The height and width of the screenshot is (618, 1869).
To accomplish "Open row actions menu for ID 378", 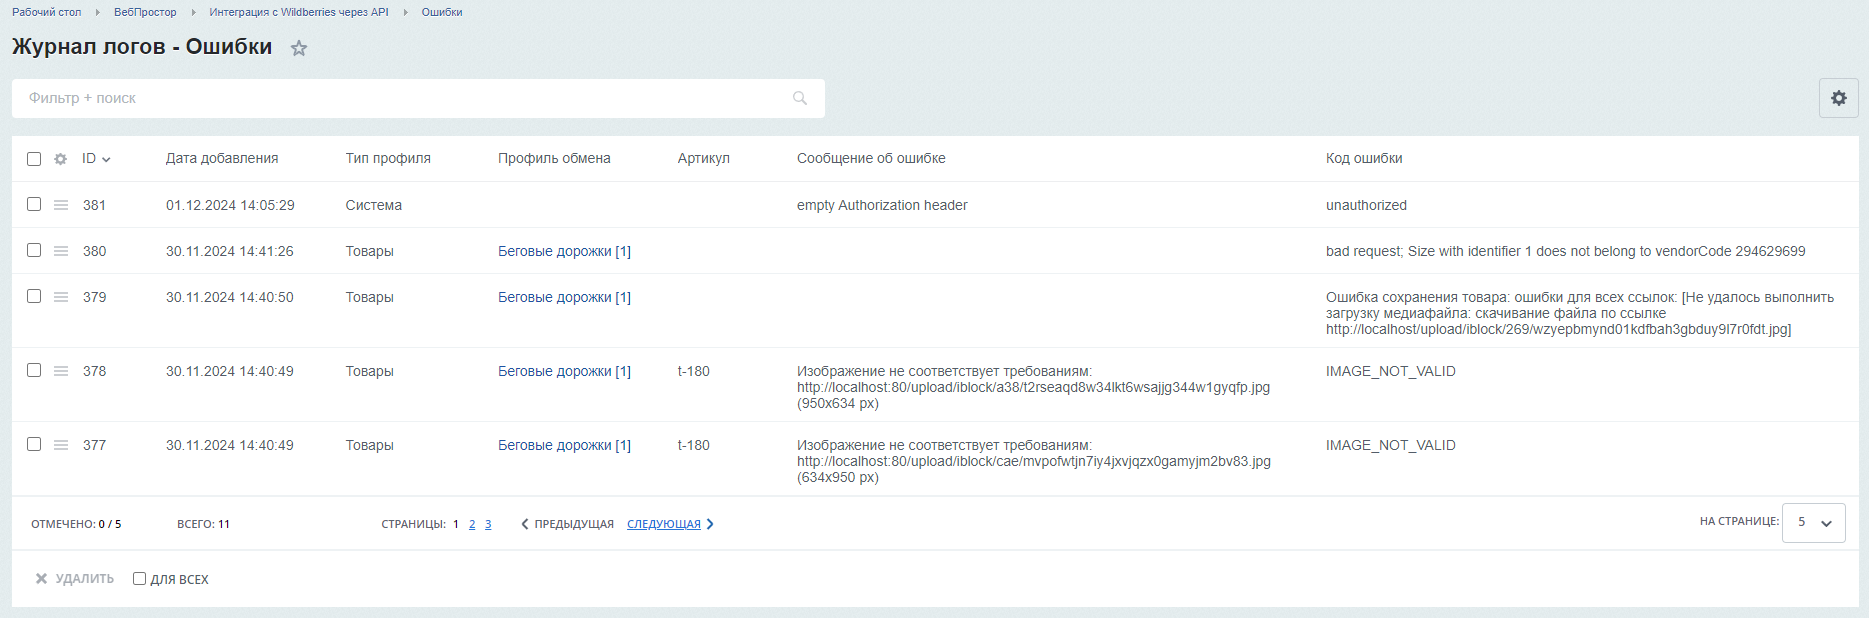I will pos(61,371).
